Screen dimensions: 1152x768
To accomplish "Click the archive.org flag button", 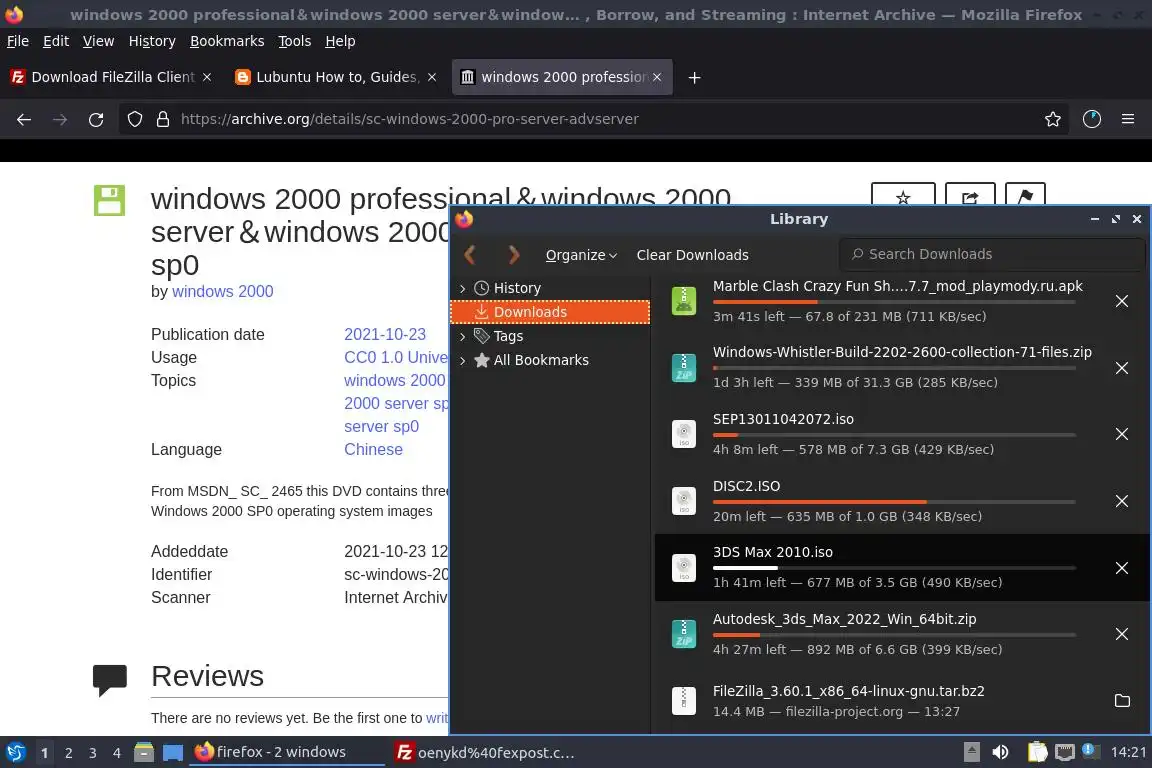I will click(x=1025, y=195).
